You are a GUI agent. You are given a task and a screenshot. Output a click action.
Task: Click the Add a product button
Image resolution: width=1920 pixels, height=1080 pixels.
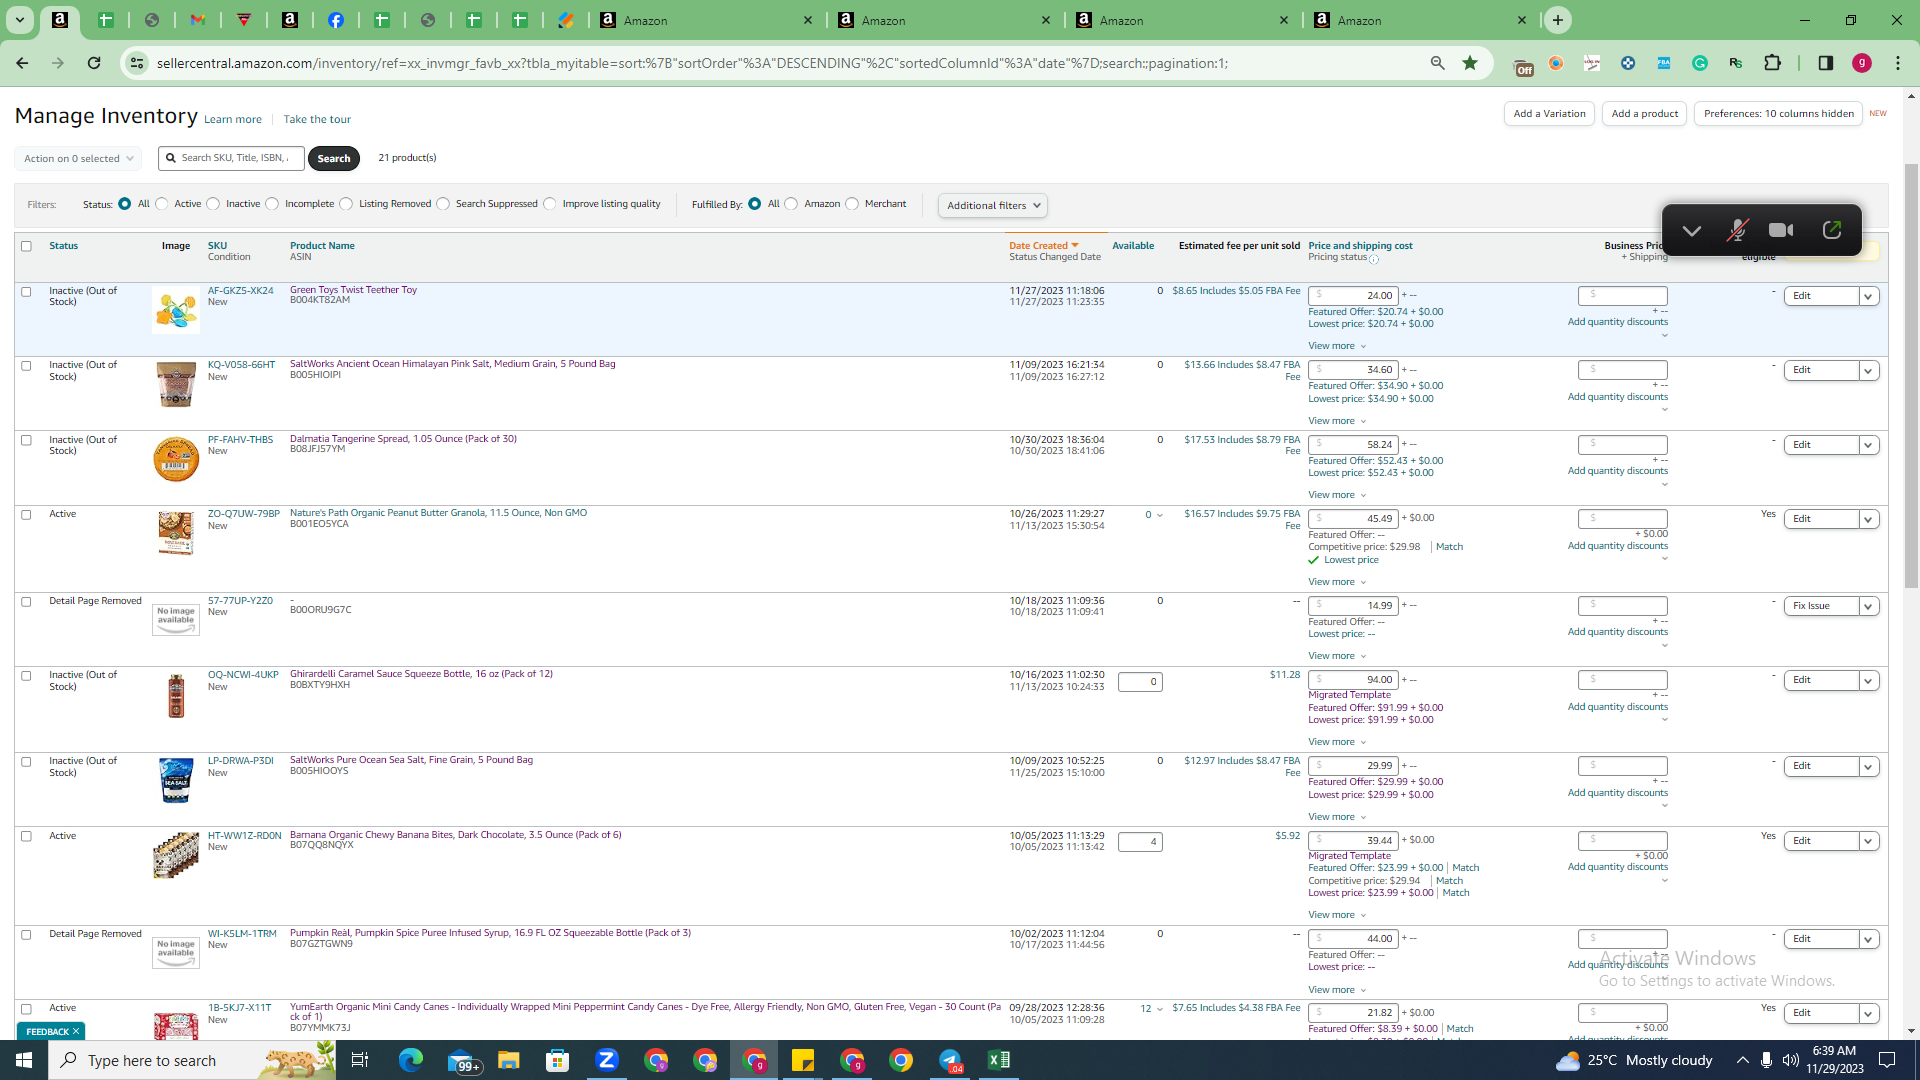tap(1645, 114)
